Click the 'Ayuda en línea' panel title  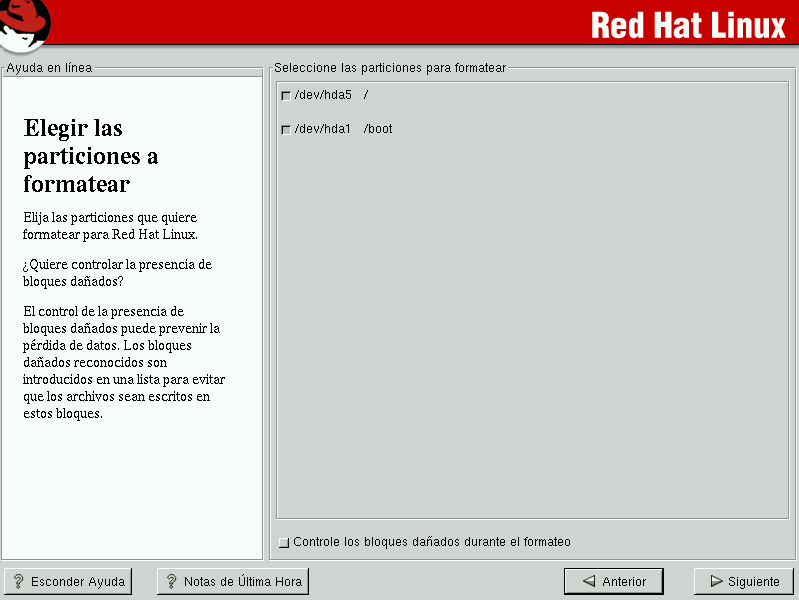49,68
